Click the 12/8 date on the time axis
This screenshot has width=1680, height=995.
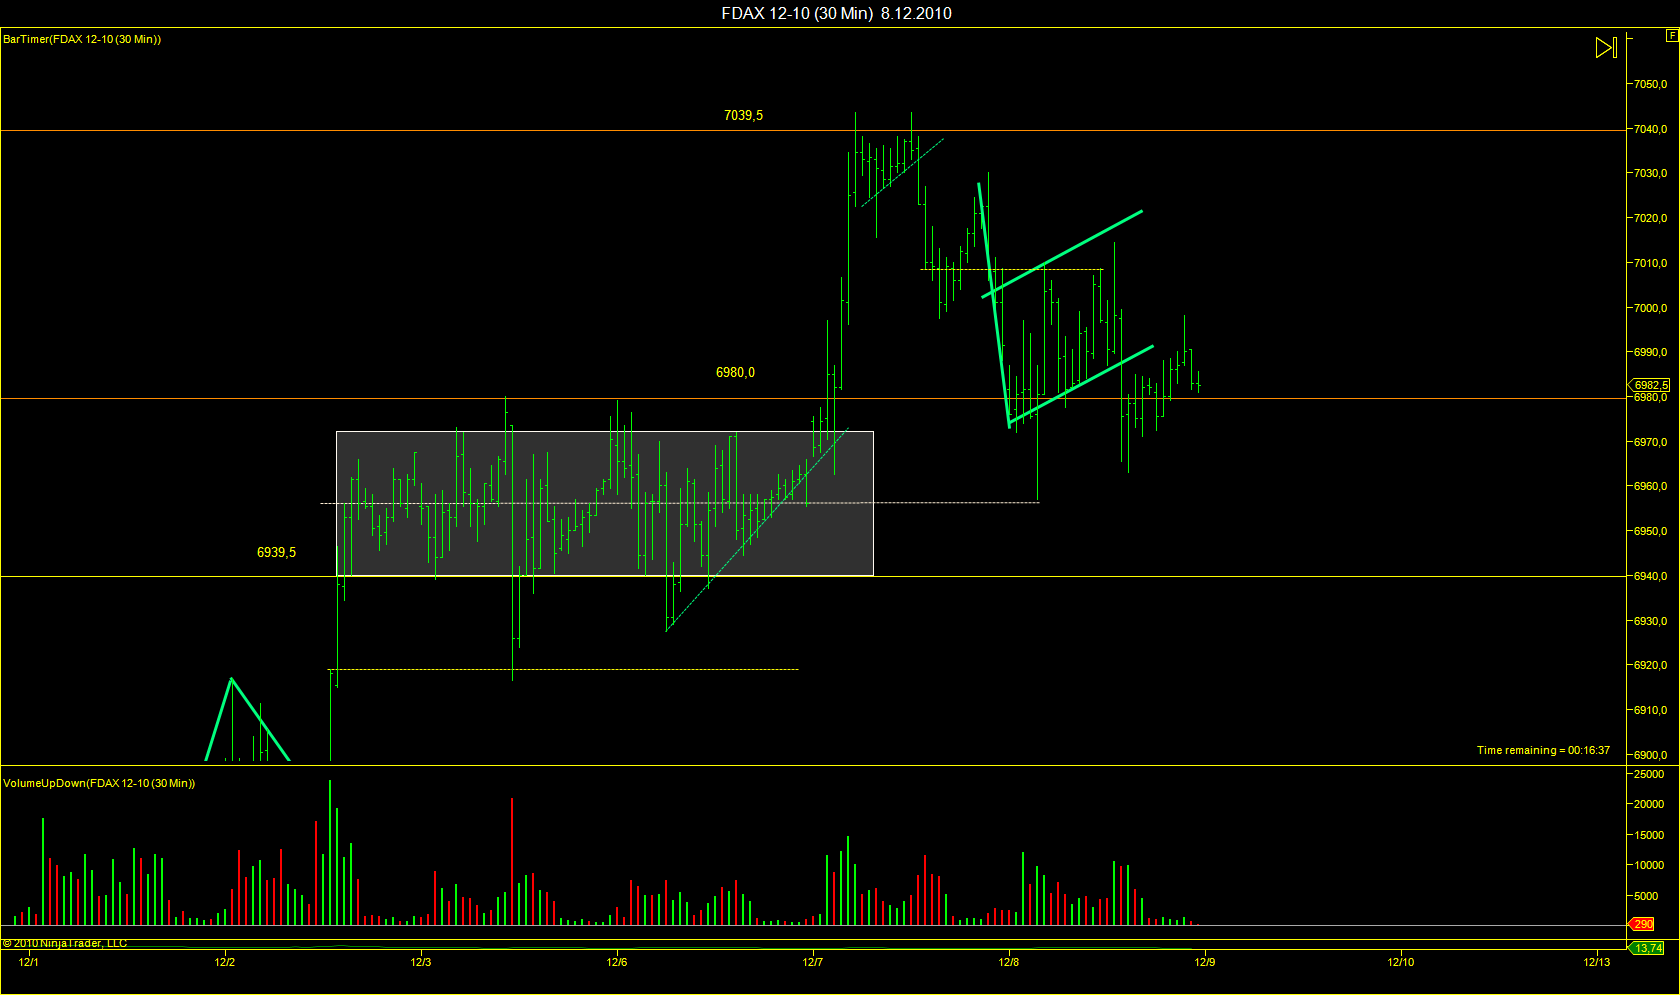point(1008,962)
